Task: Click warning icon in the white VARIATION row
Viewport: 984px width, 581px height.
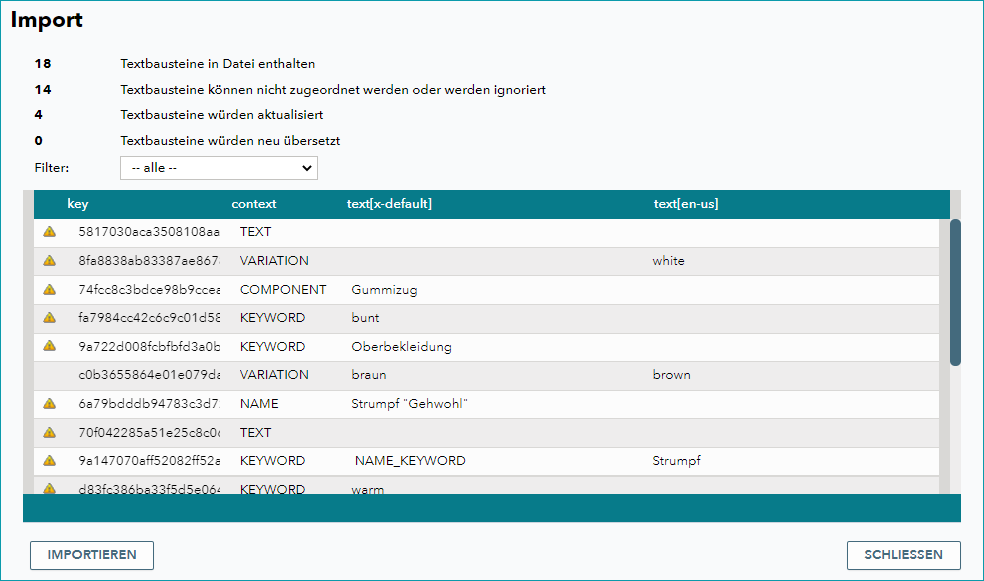Action: pyautogui.click(x=50, y=260)
